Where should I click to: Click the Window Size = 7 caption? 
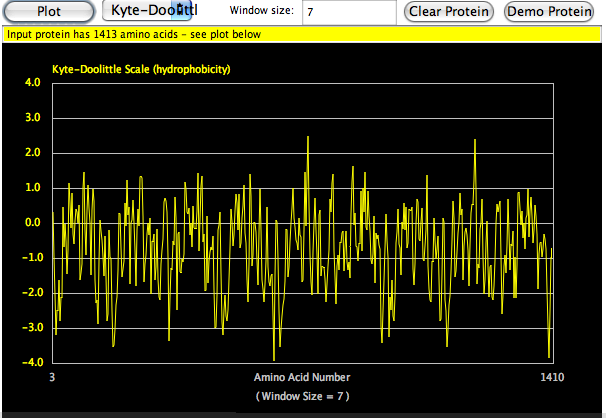[302, 396]
